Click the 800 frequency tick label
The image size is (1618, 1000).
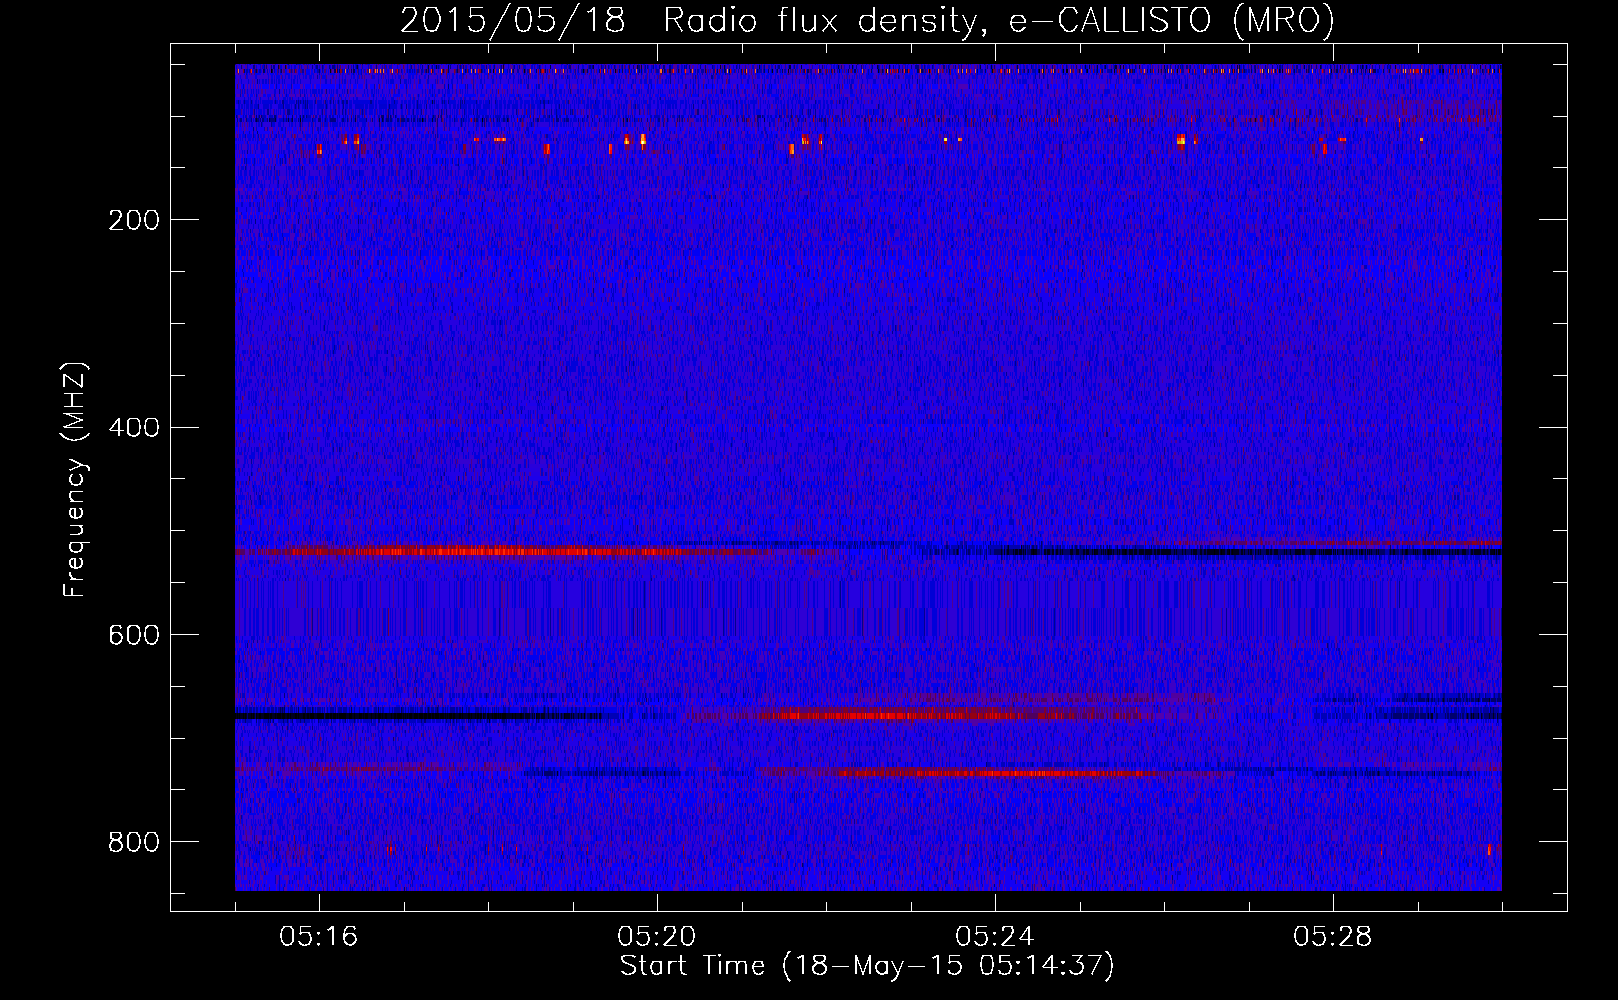pos(134,843)
